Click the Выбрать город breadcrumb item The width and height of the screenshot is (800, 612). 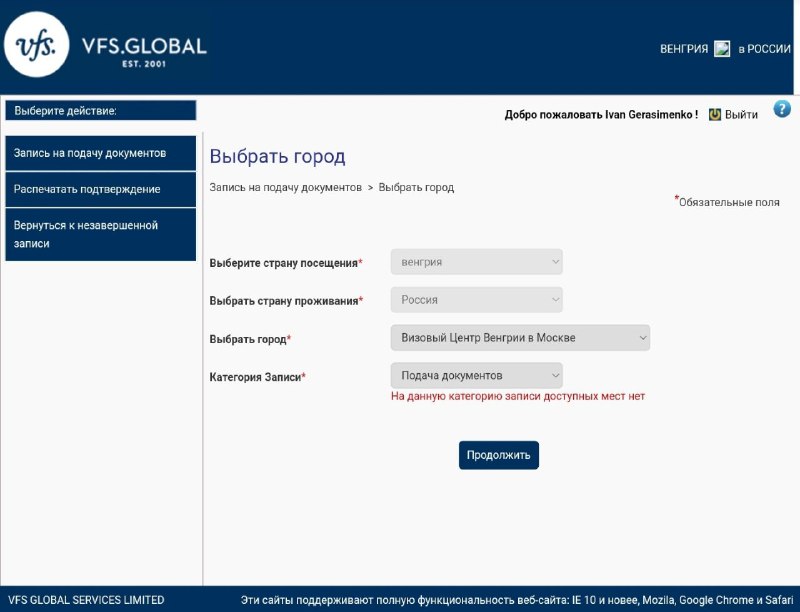coord(416,188)
